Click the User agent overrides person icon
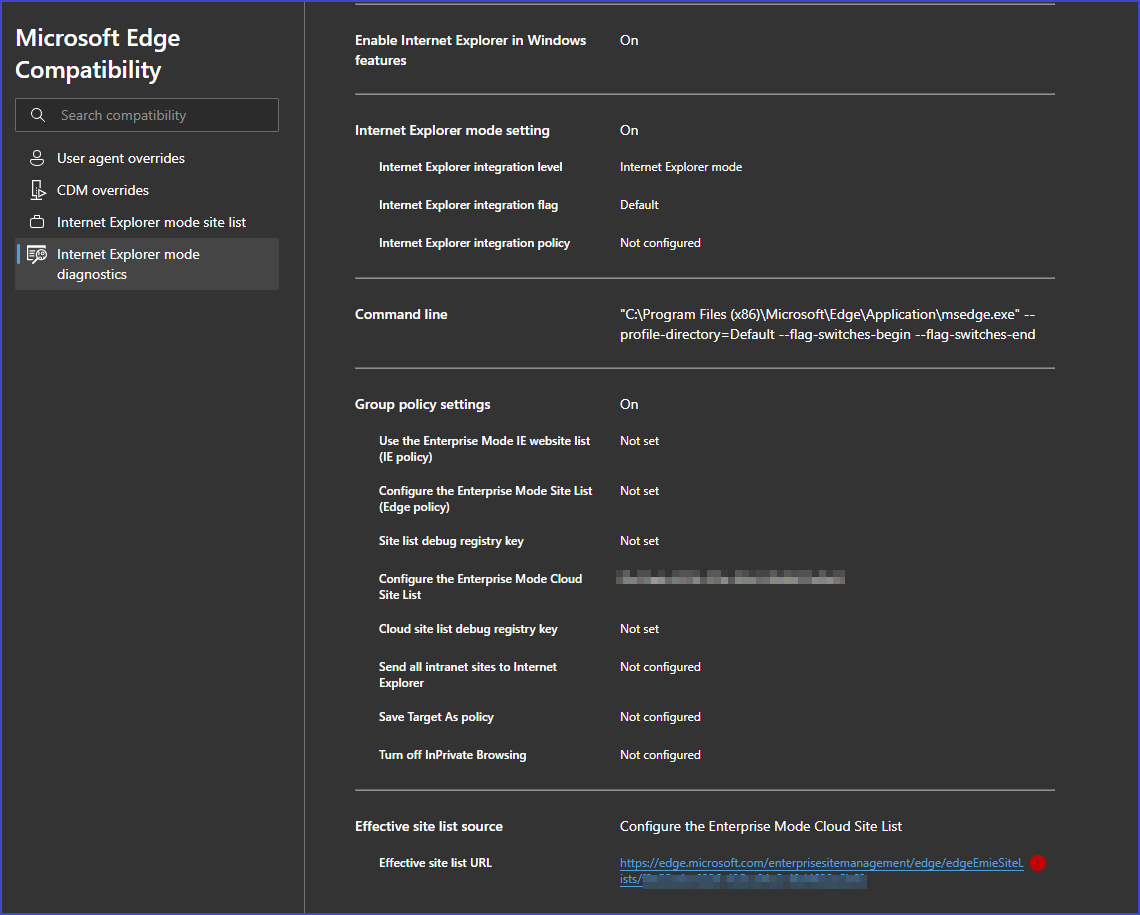Viewport: 1140px width, 915px height. [x=37, y=158]
